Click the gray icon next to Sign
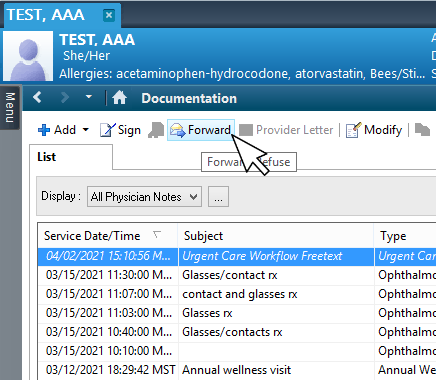The height and width of the screenshot is (380, 436). 156,130
